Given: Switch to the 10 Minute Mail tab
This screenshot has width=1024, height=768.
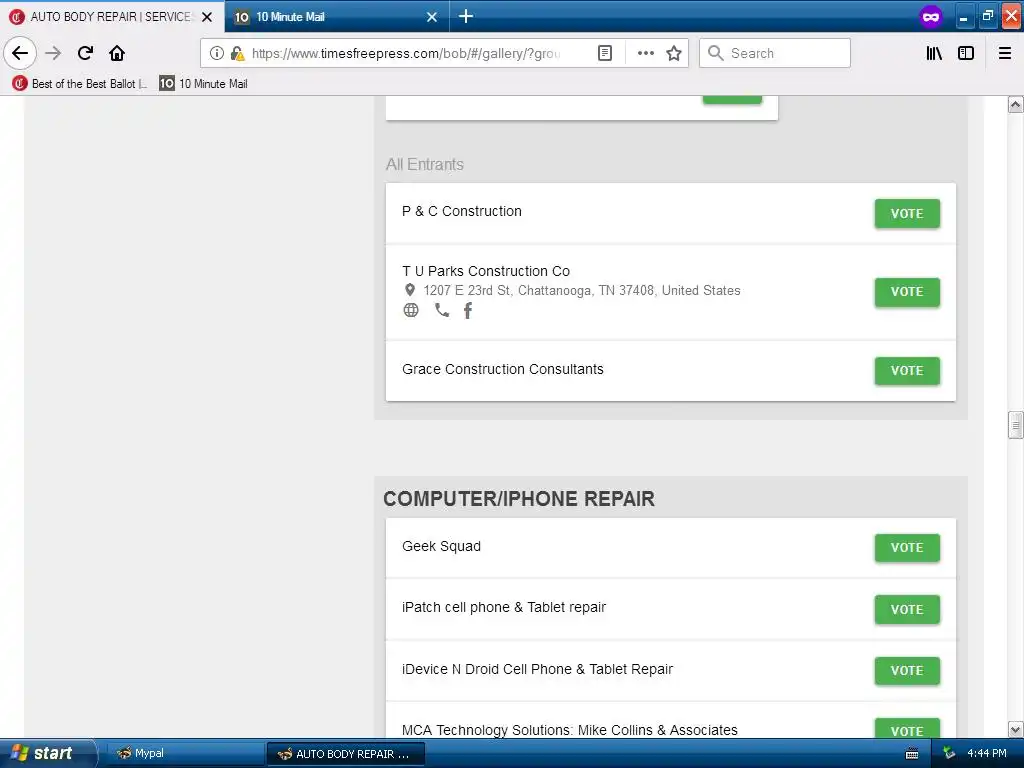Looking at the screenshot, I should (336, 16).
